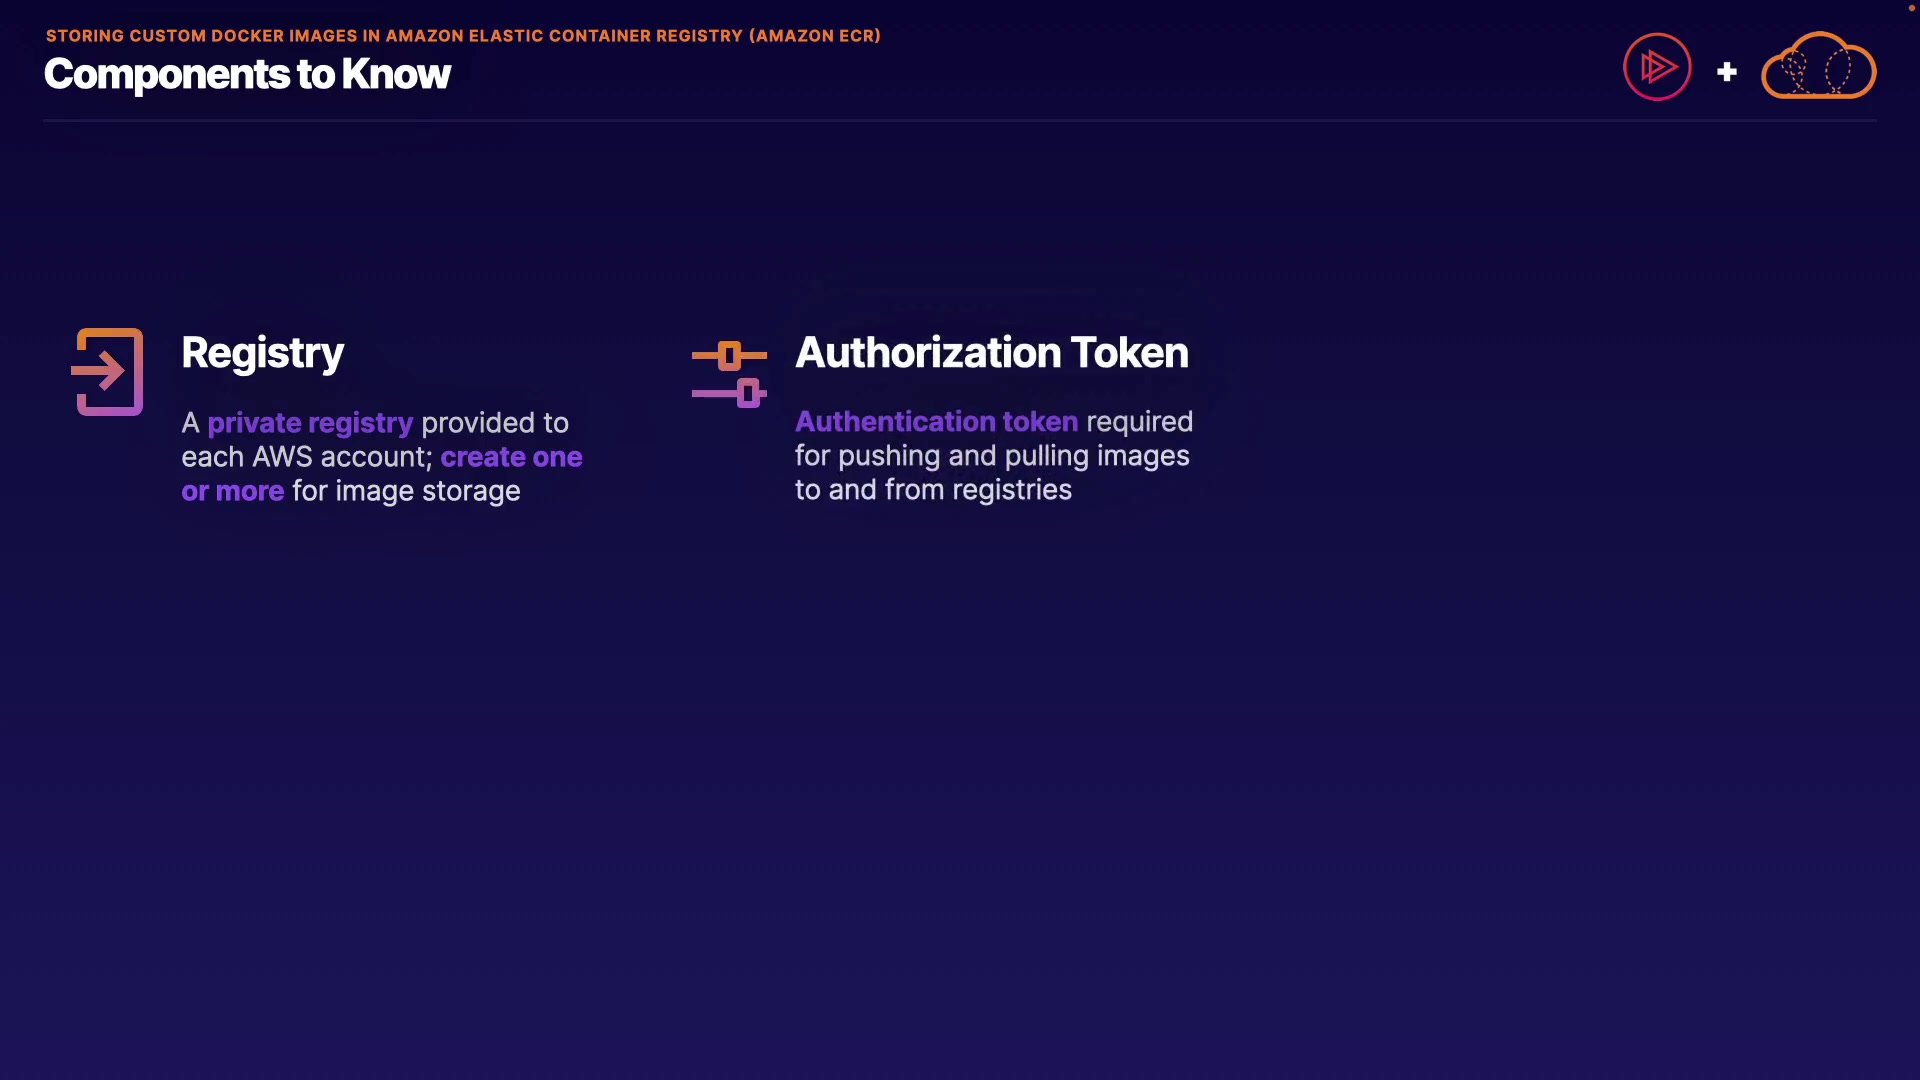Click the "for image storage" text
Image resolution: width=1920 pixels, height=1080 pixels.
point(406,491)
